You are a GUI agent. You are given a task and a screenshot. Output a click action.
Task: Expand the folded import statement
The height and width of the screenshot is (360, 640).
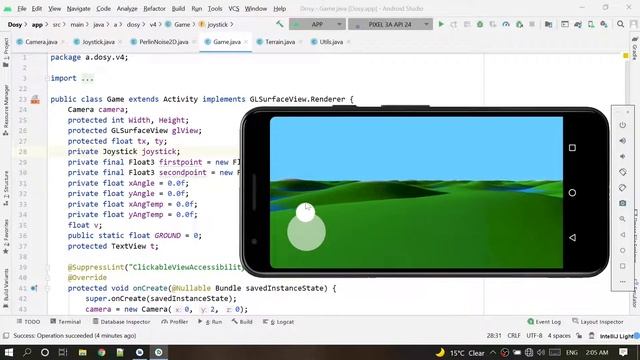[88, 78]
